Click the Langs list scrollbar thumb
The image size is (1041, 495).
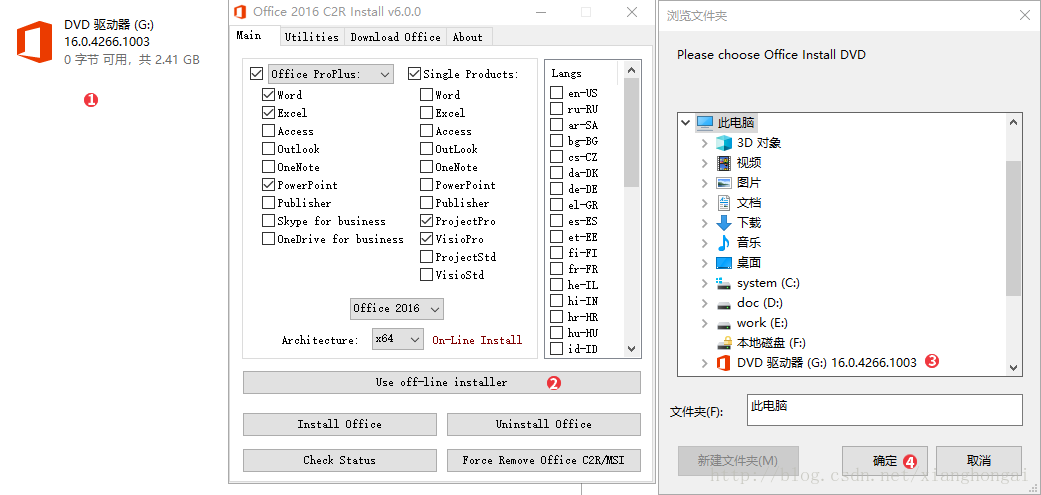(x=631, y=131)
